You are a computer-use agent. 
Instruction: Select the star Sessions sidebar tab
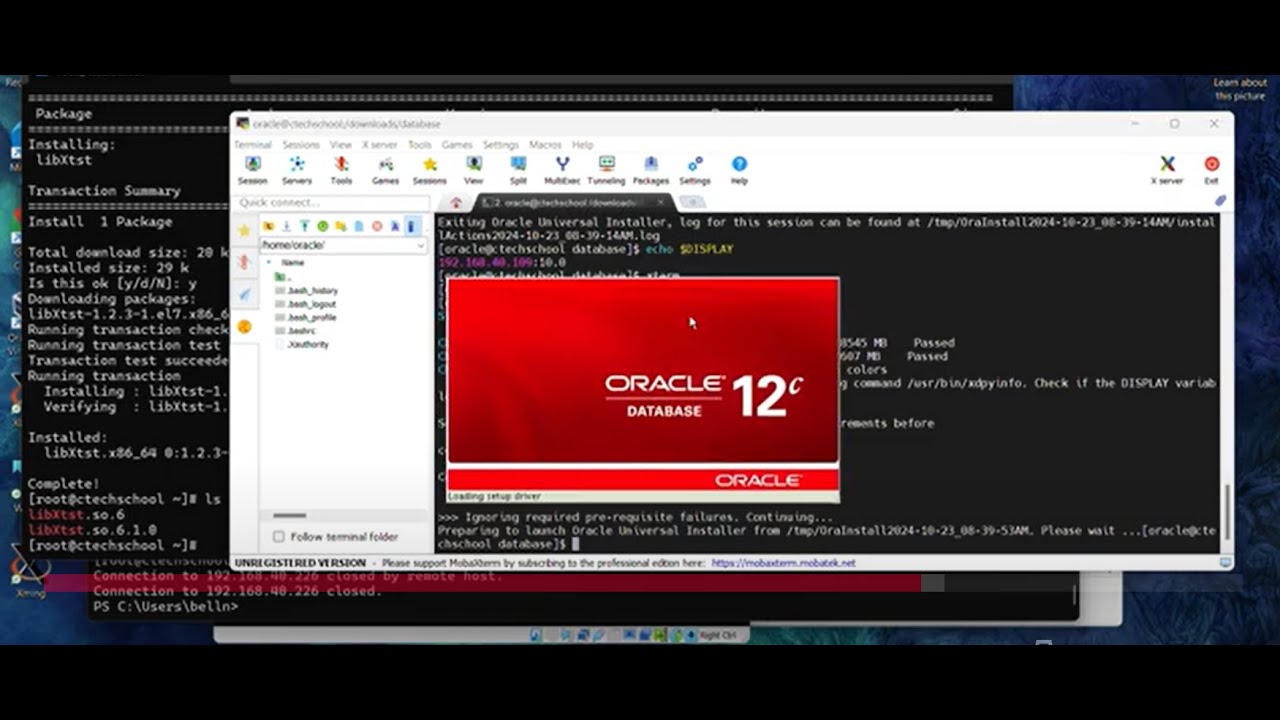tap(244, 231)
